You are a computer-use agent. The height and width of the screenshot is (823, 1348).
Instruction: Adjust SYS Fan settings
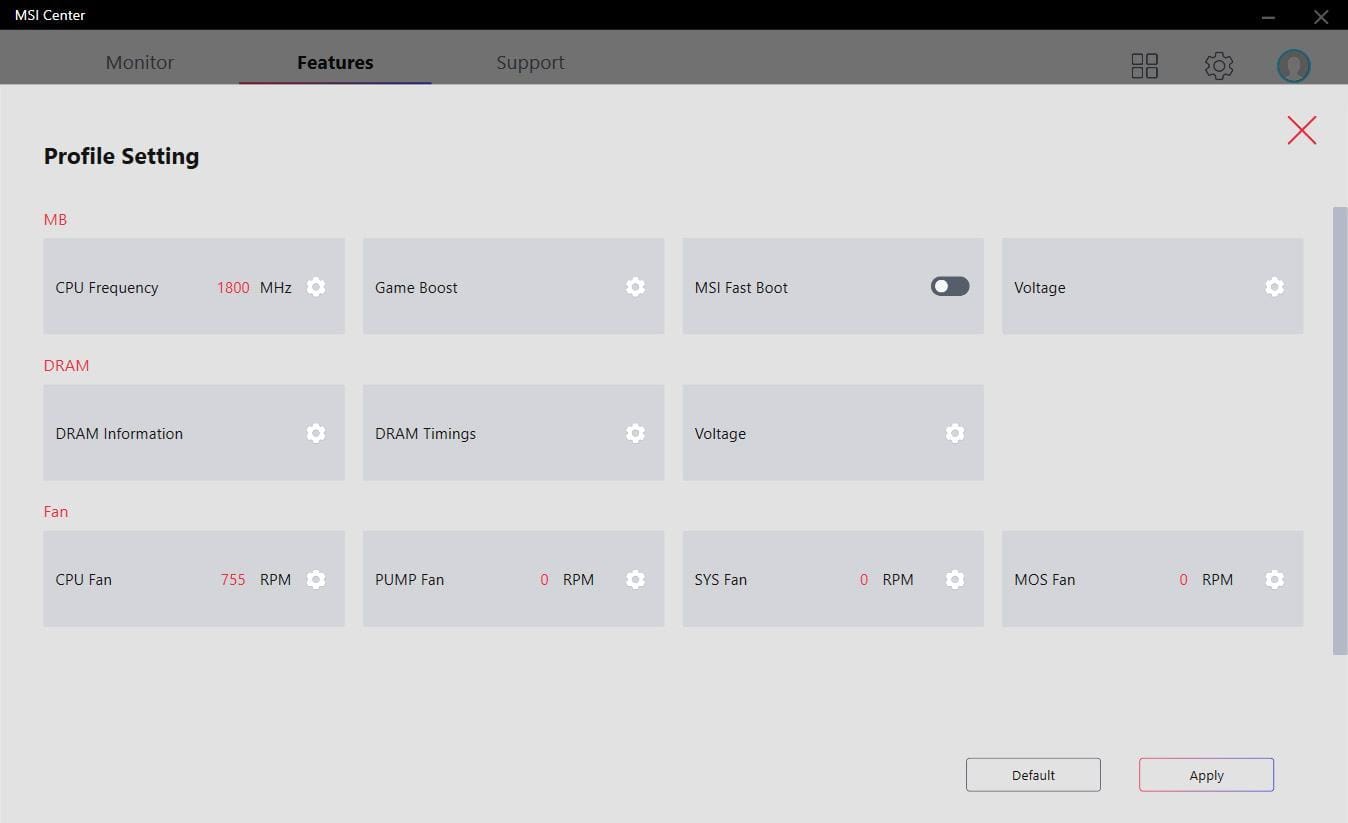(955, 579)
